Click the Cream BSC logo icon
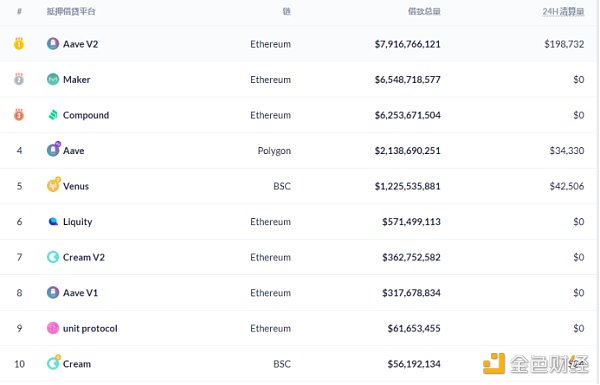 (54, 362)
